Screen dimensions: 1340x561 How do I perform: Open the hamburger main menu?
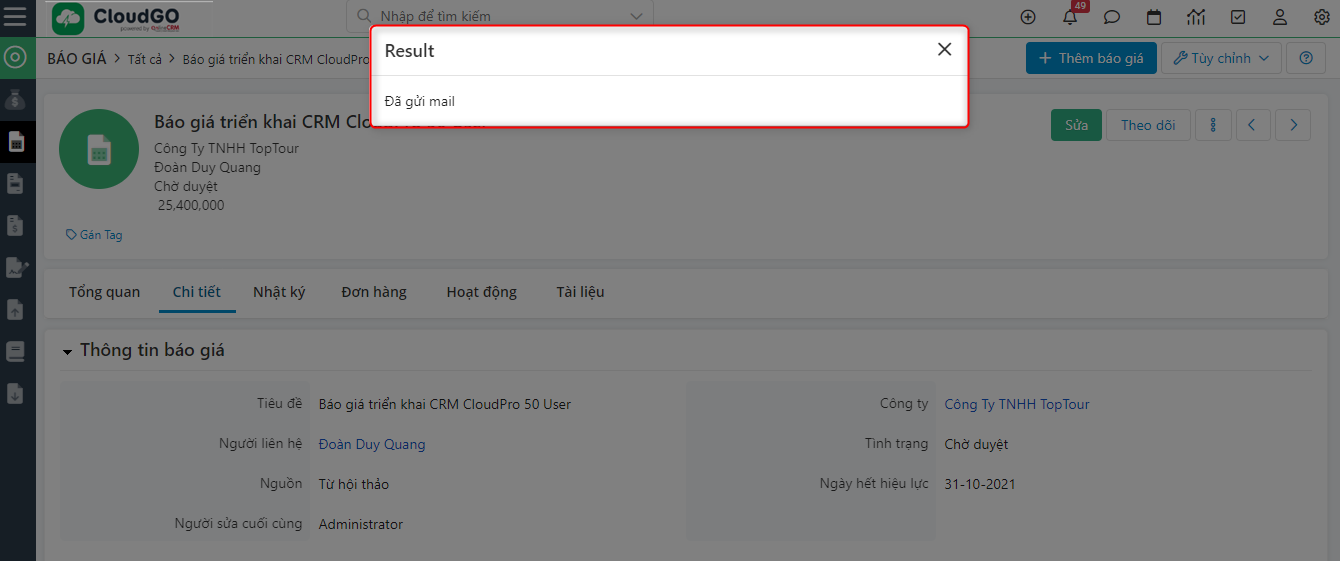[16, 17]
